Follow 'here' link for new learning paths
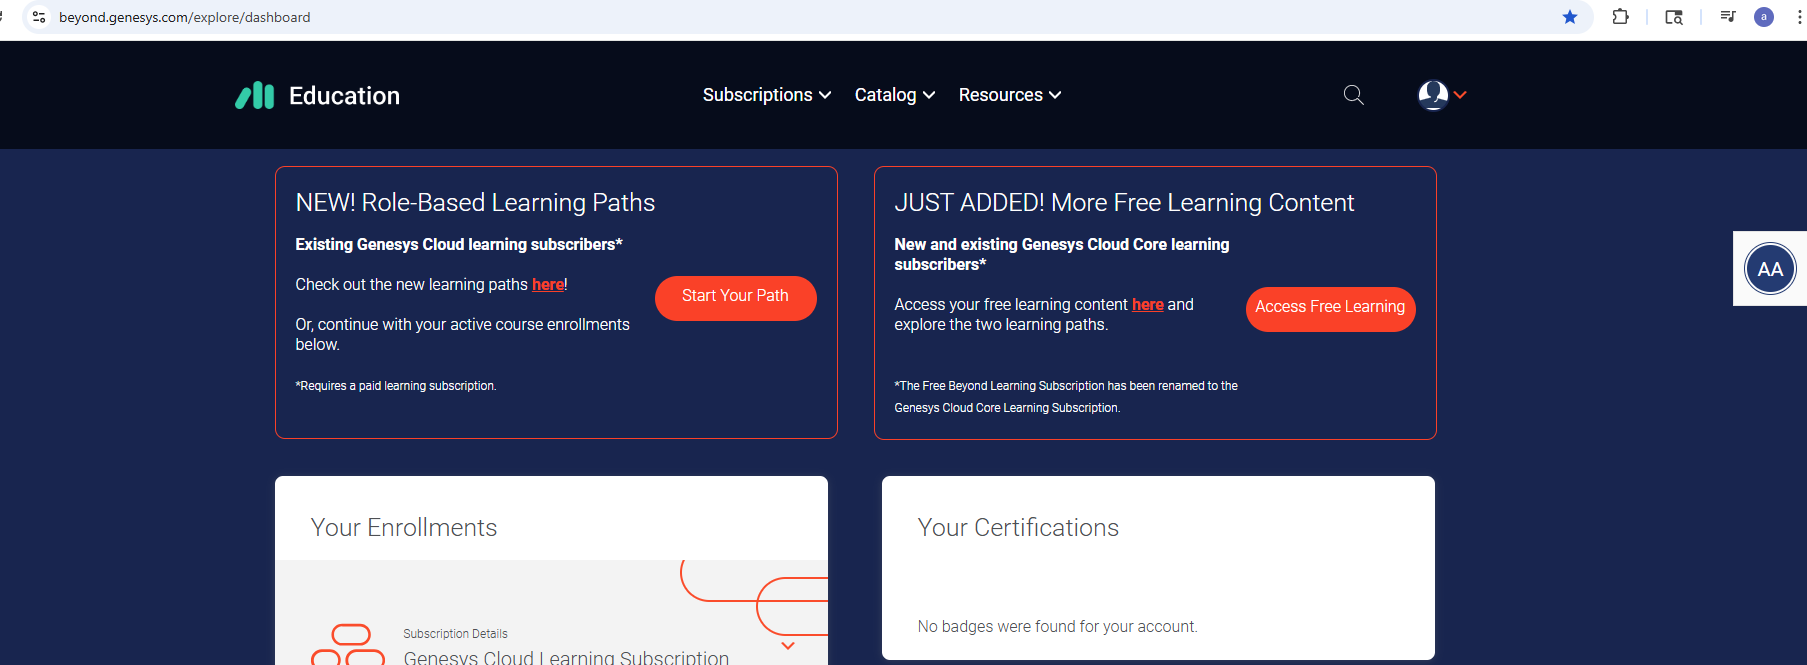1807x665 pixels. point(548,285)
